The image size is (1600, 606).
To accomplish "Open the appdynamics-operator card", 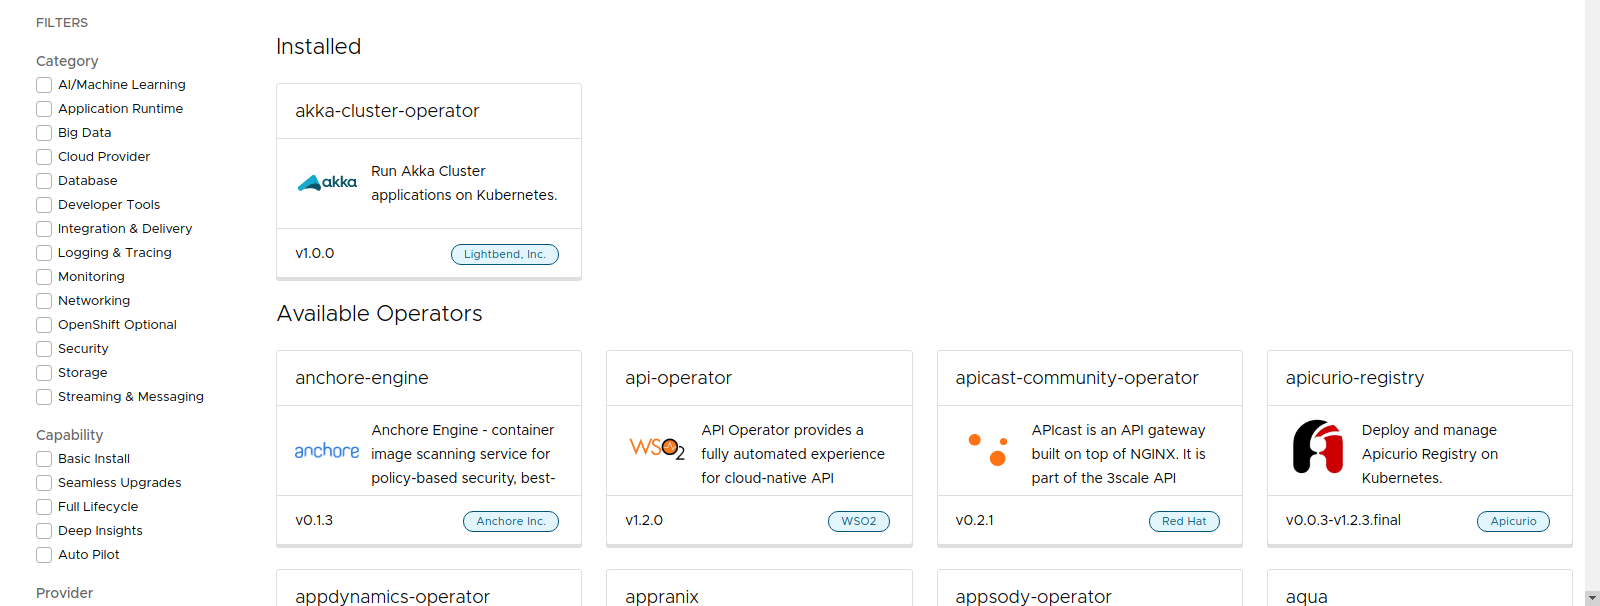I will pos(392,596).
